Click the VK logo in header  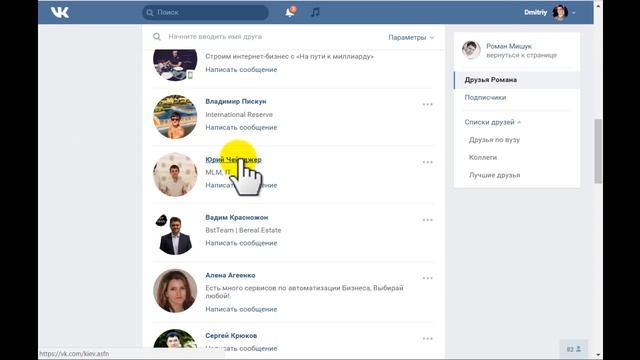pos(60,12)
